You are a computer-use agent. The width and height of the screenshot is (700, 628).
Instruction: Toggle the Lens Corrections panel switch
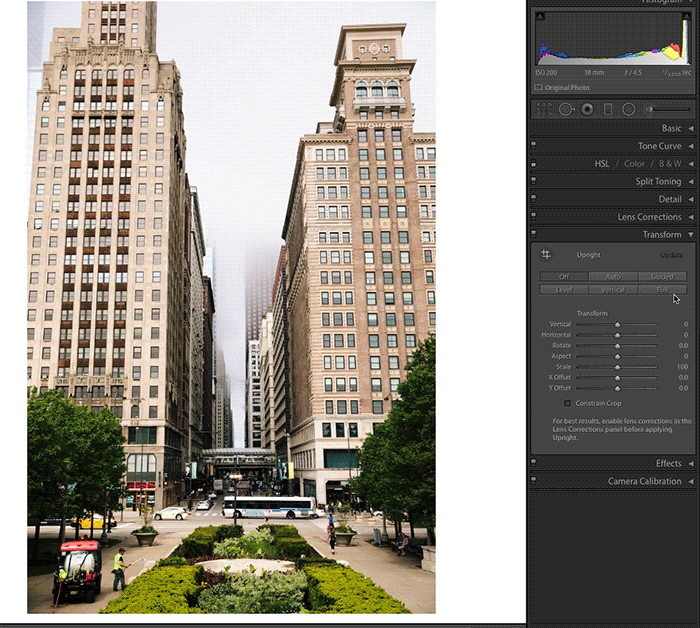click(533, 216)
